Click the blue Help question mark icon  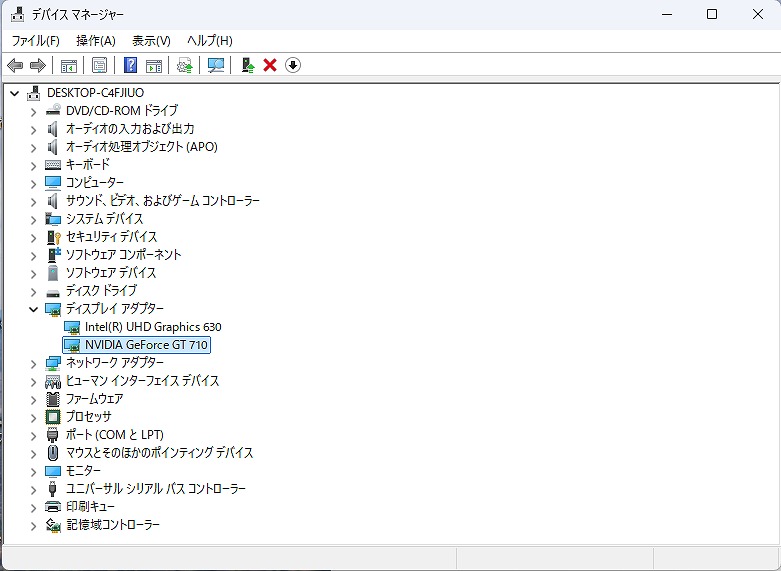[130, 66]
